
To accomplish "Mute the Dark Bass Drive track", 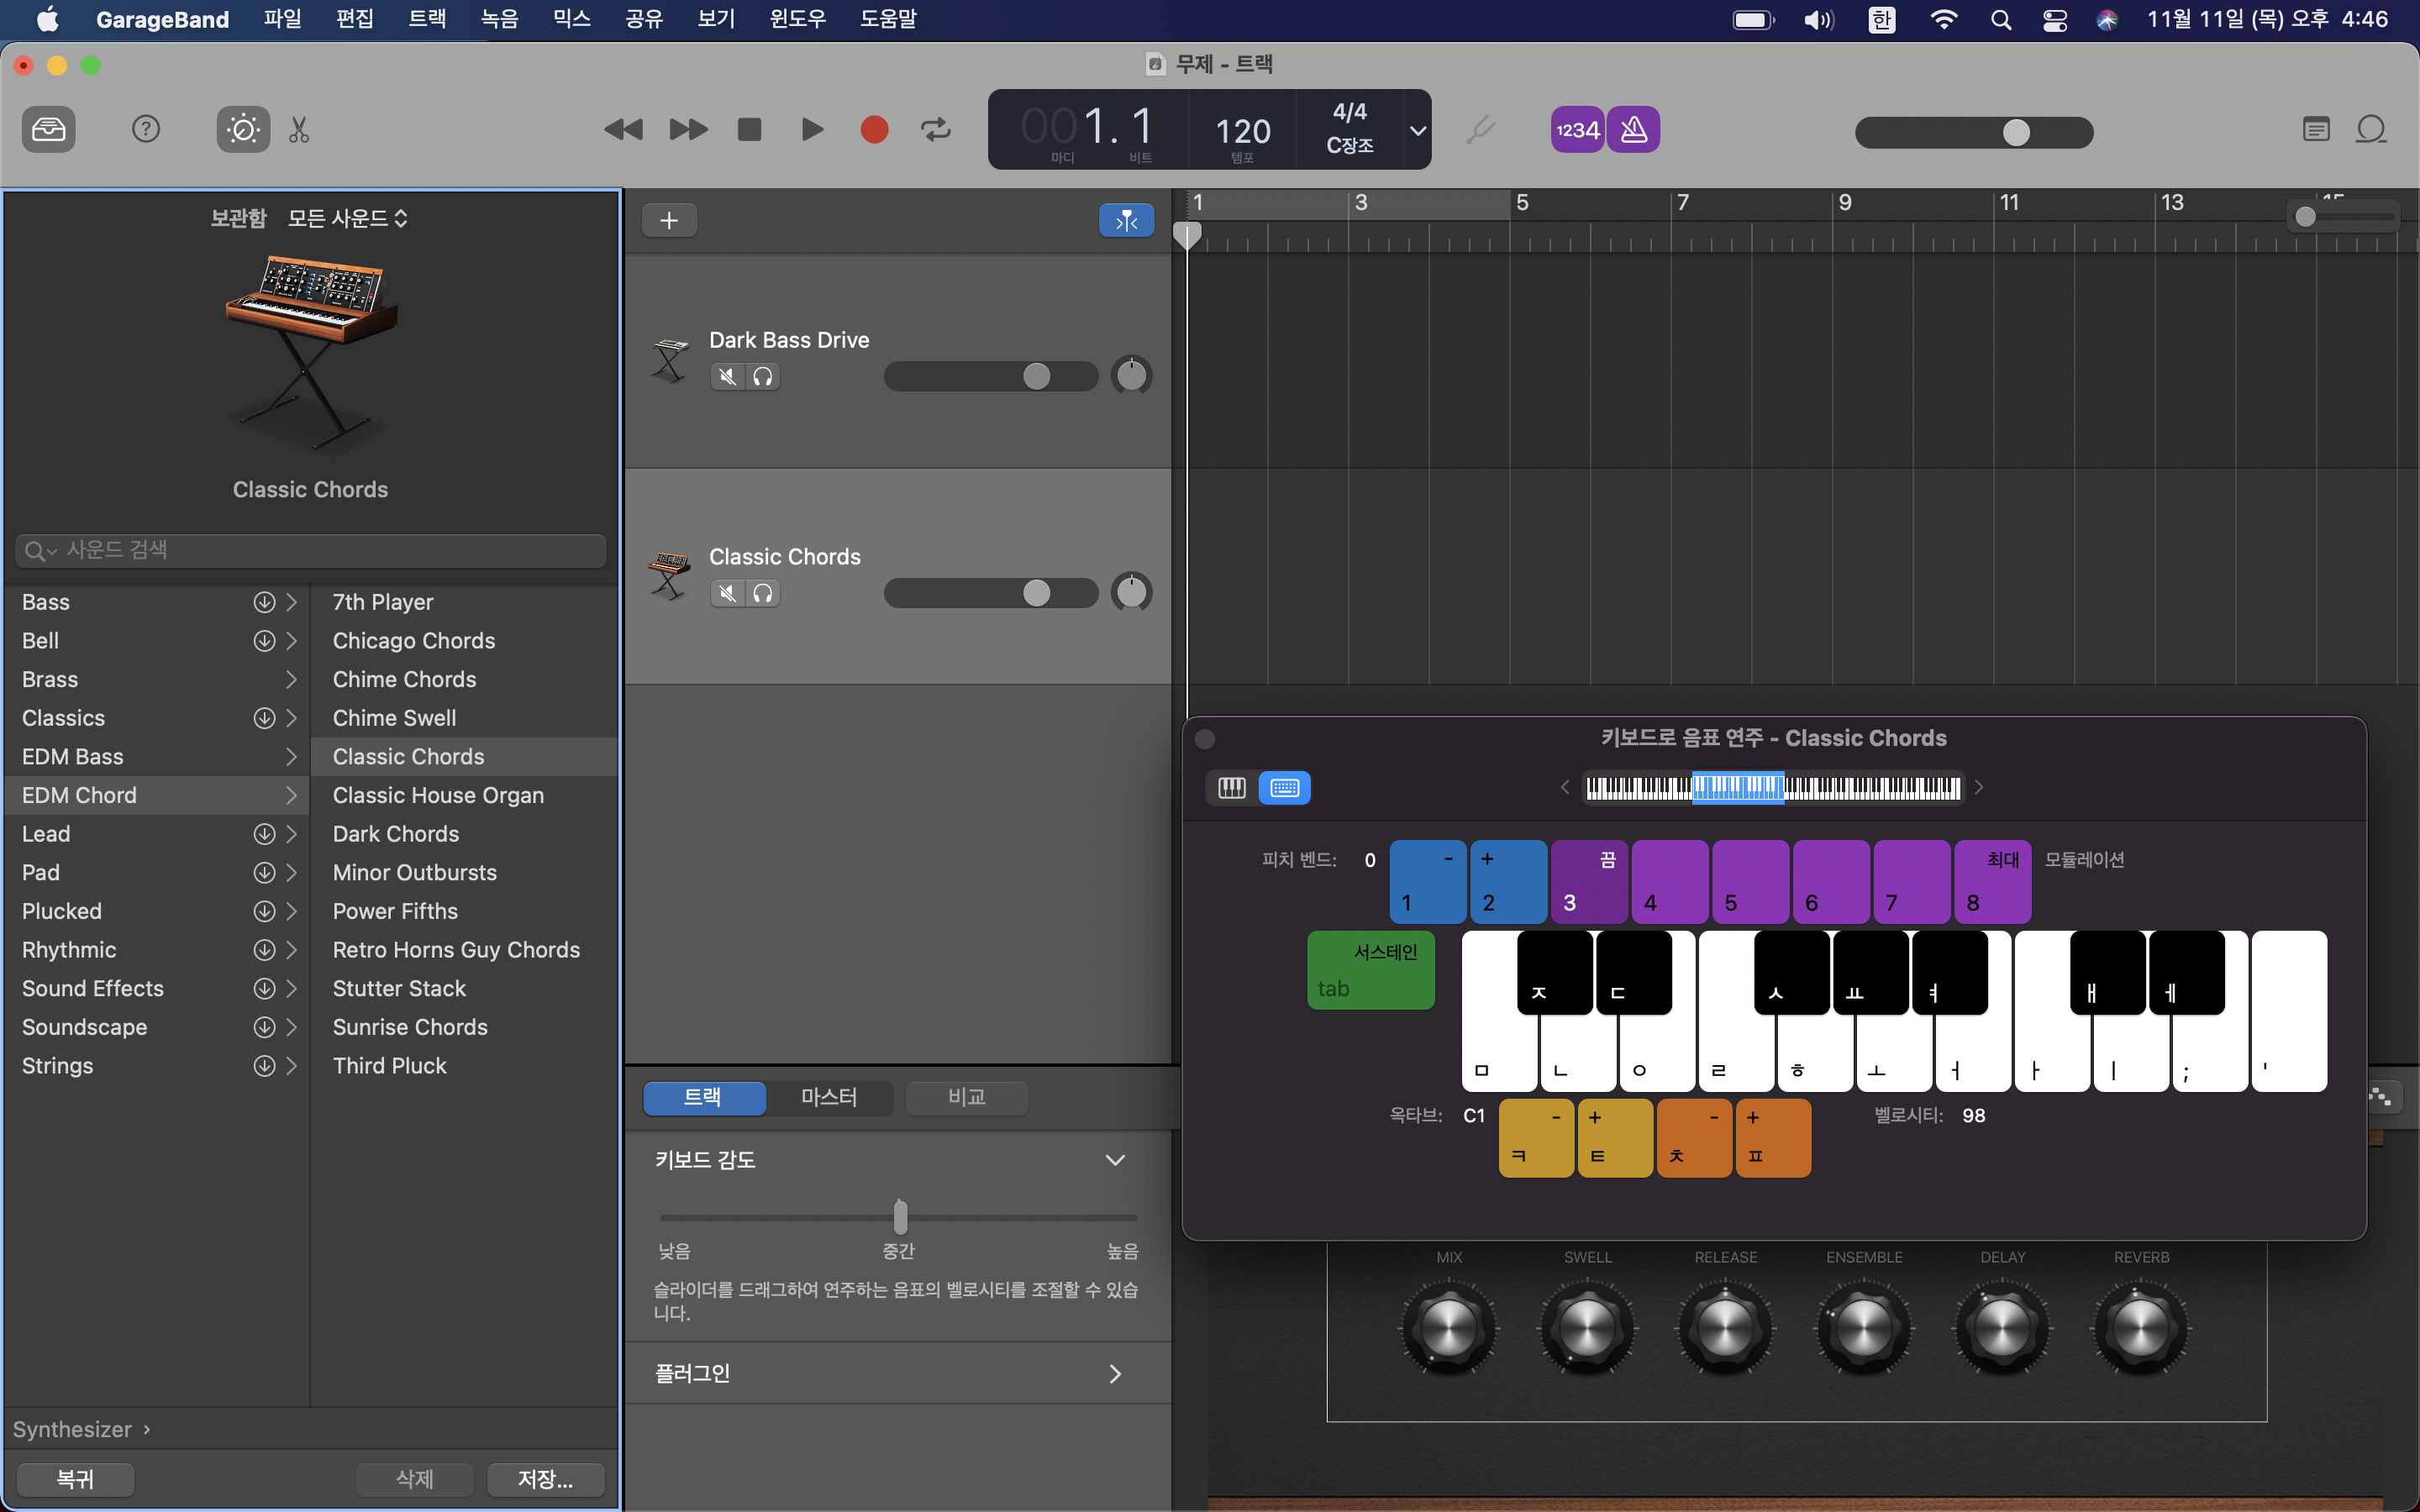I will [728, 377].
